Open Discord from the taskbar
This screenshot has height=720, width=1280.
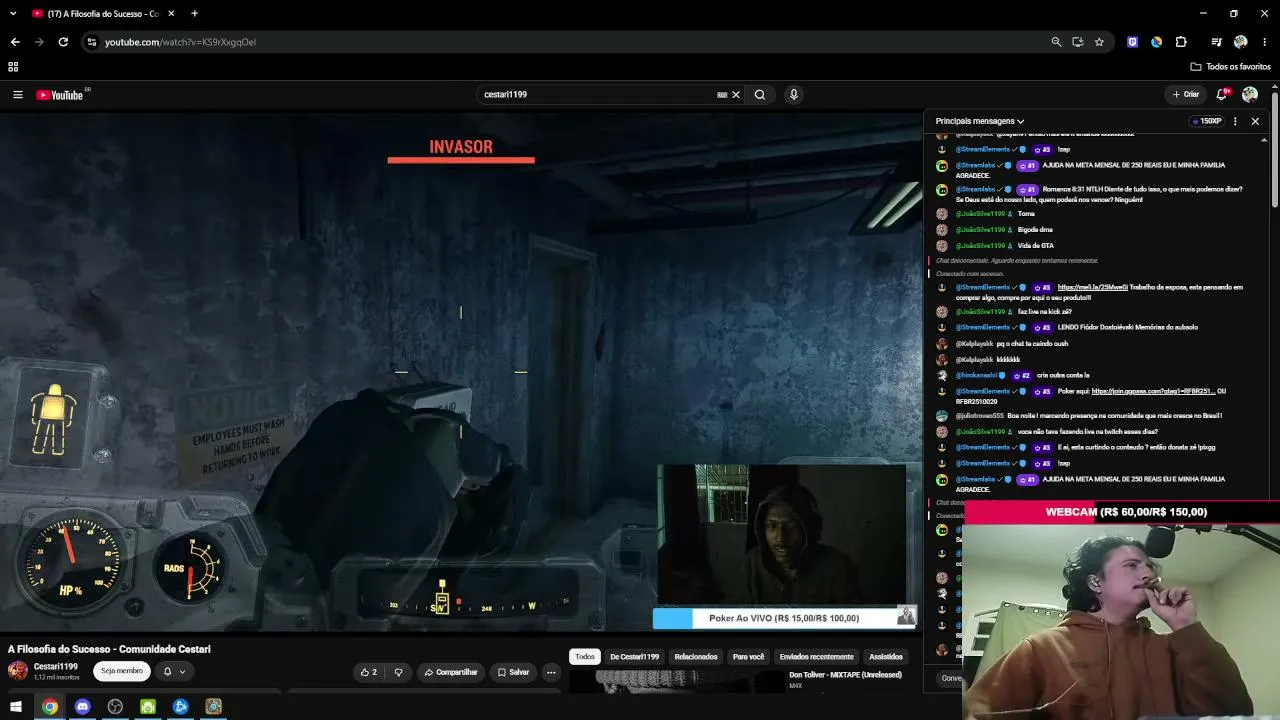click(82, 707)
